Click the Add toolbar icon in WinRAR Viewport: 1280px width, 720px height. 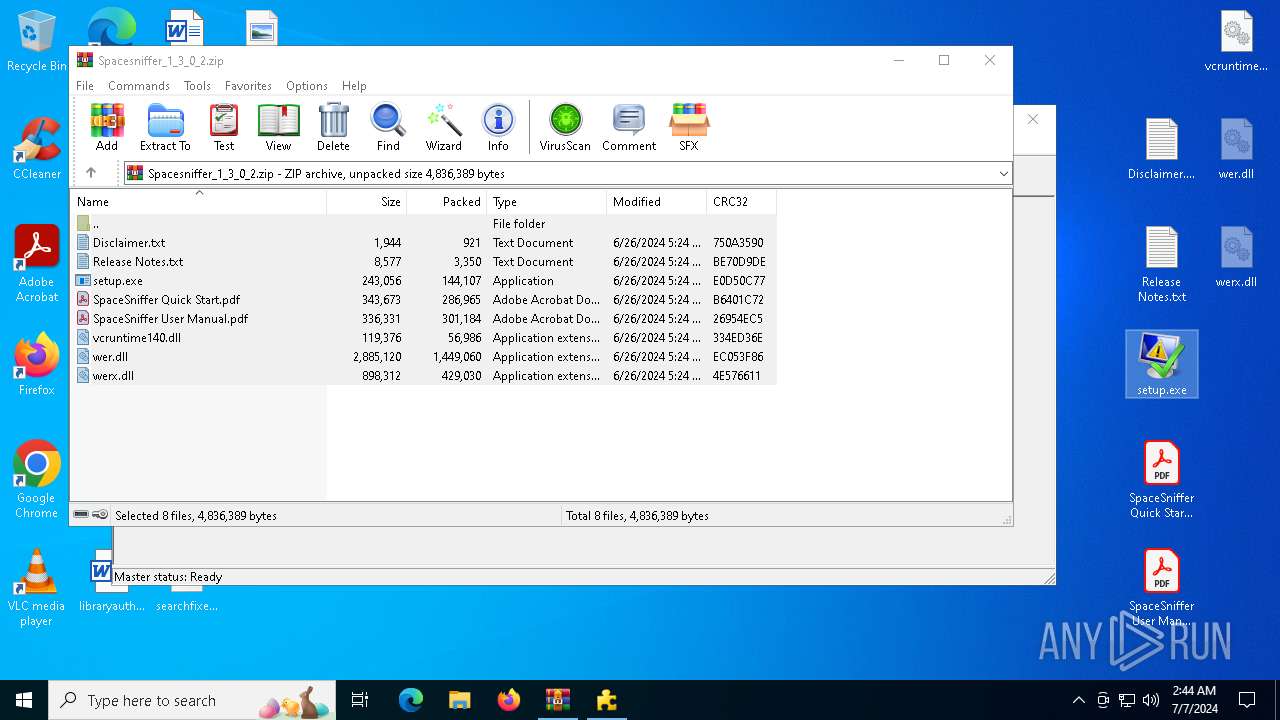click(107, 127)
